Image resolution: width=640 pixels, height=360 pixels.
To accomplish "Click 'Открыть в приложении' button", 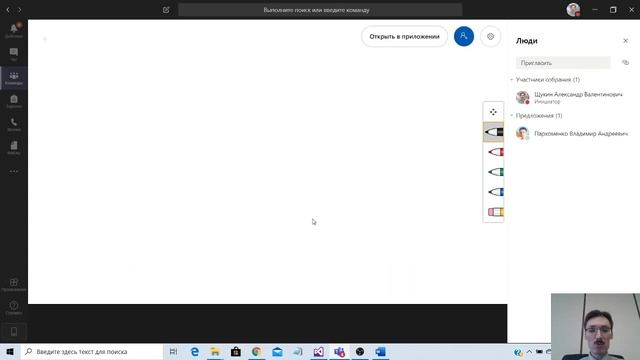I will [404, 36].
